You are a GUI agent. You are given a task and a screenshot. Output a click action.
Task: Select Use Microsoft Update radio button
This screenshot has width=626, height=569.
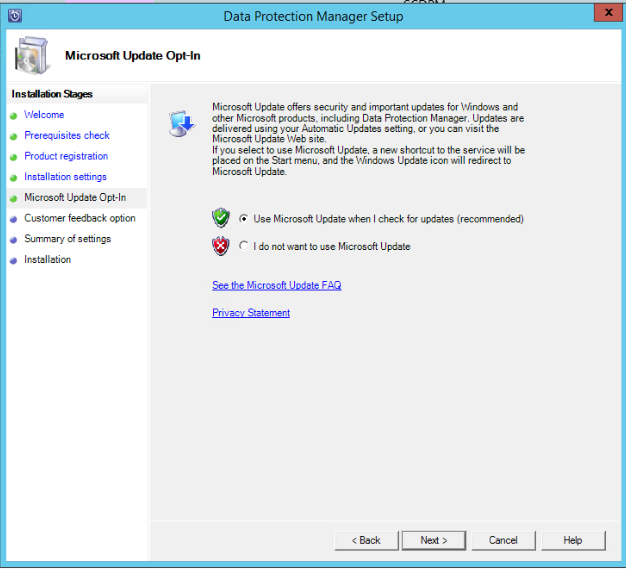(x=244, y=219)
